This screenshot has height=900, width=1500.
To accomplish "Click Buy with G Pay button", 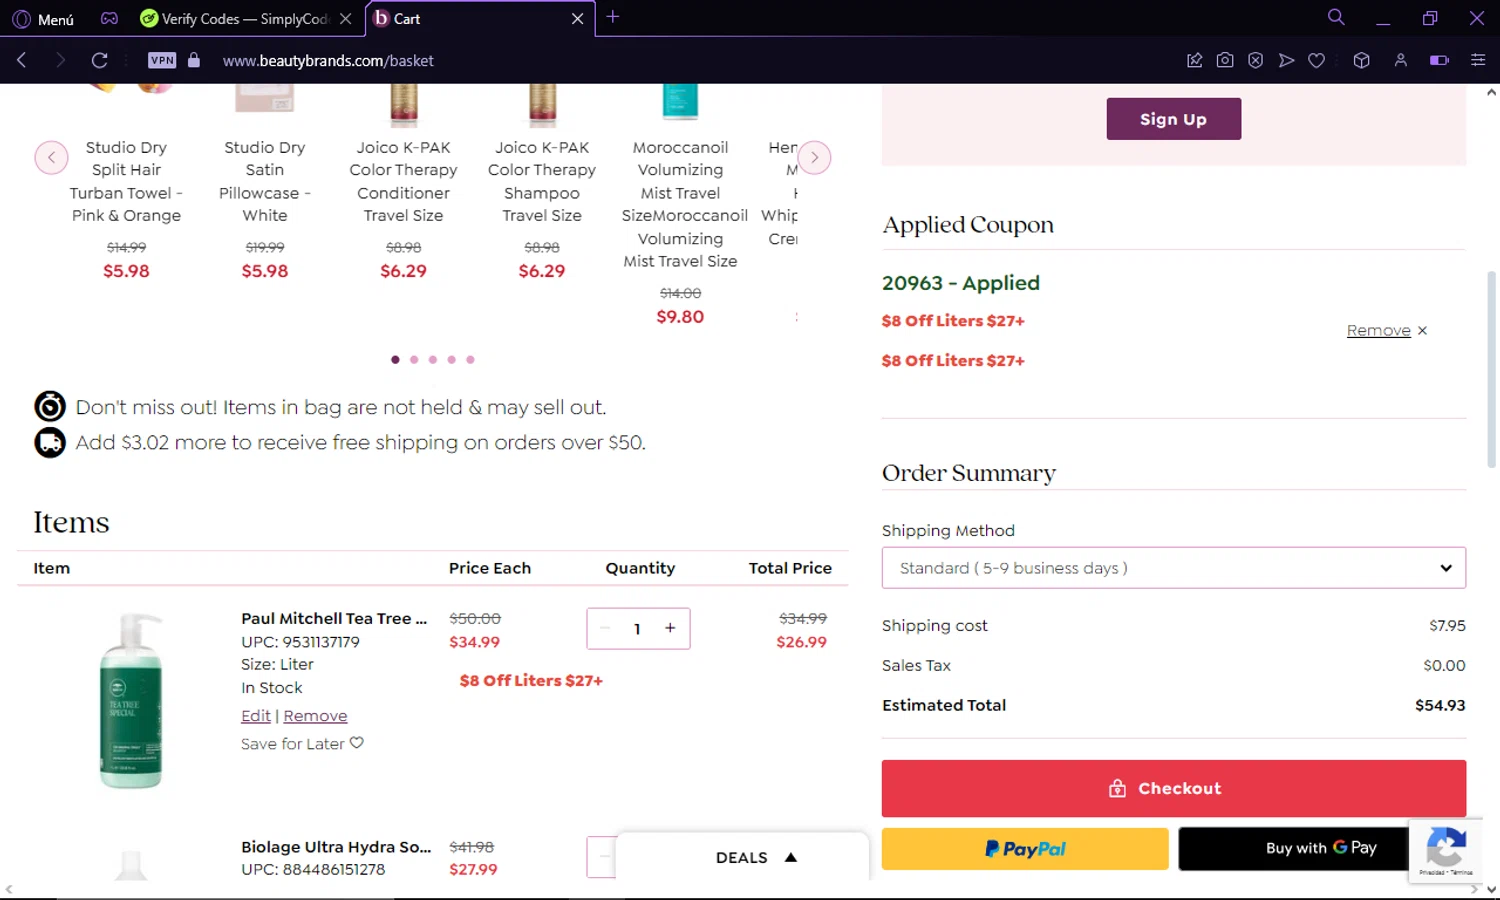I will pyautogui.click(x=1294, y=849).
